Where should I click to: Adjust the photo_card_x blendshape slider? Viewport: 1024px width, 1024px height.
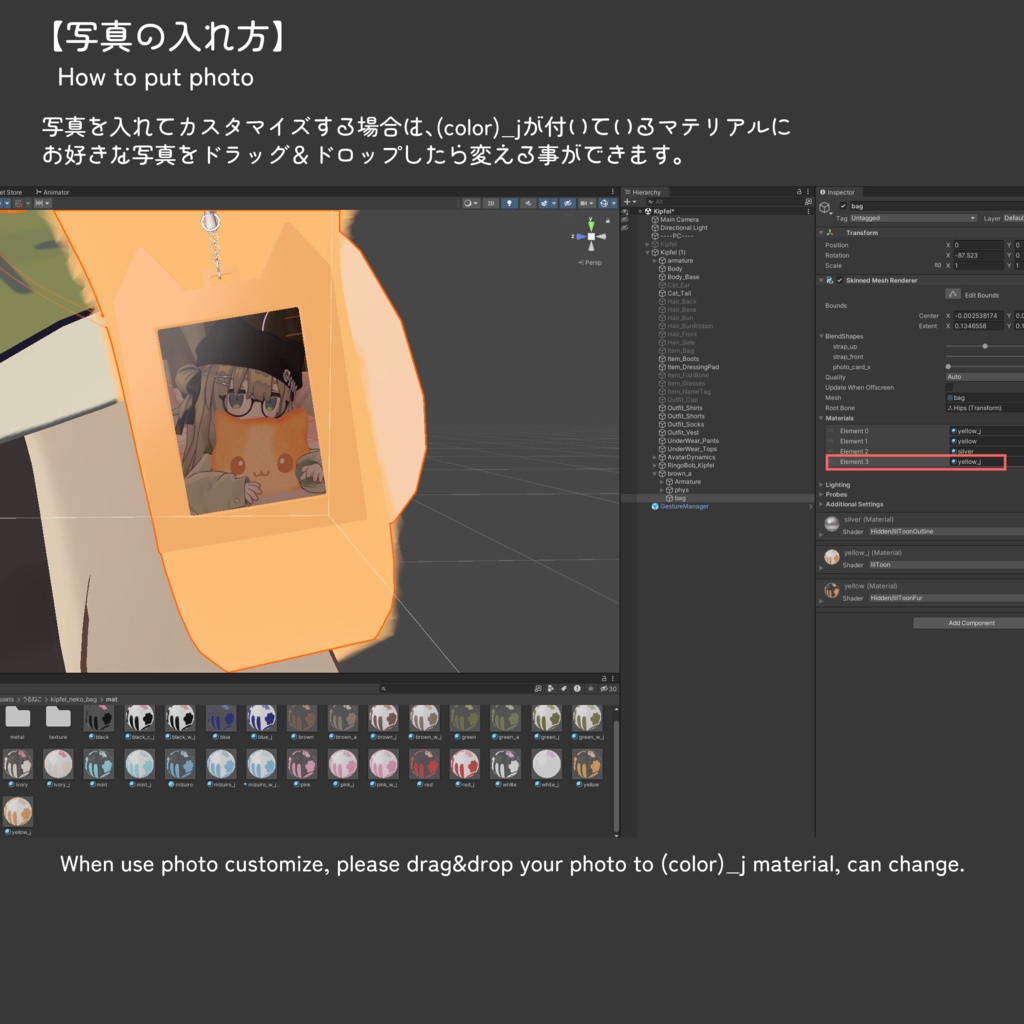tap(985, 366)
